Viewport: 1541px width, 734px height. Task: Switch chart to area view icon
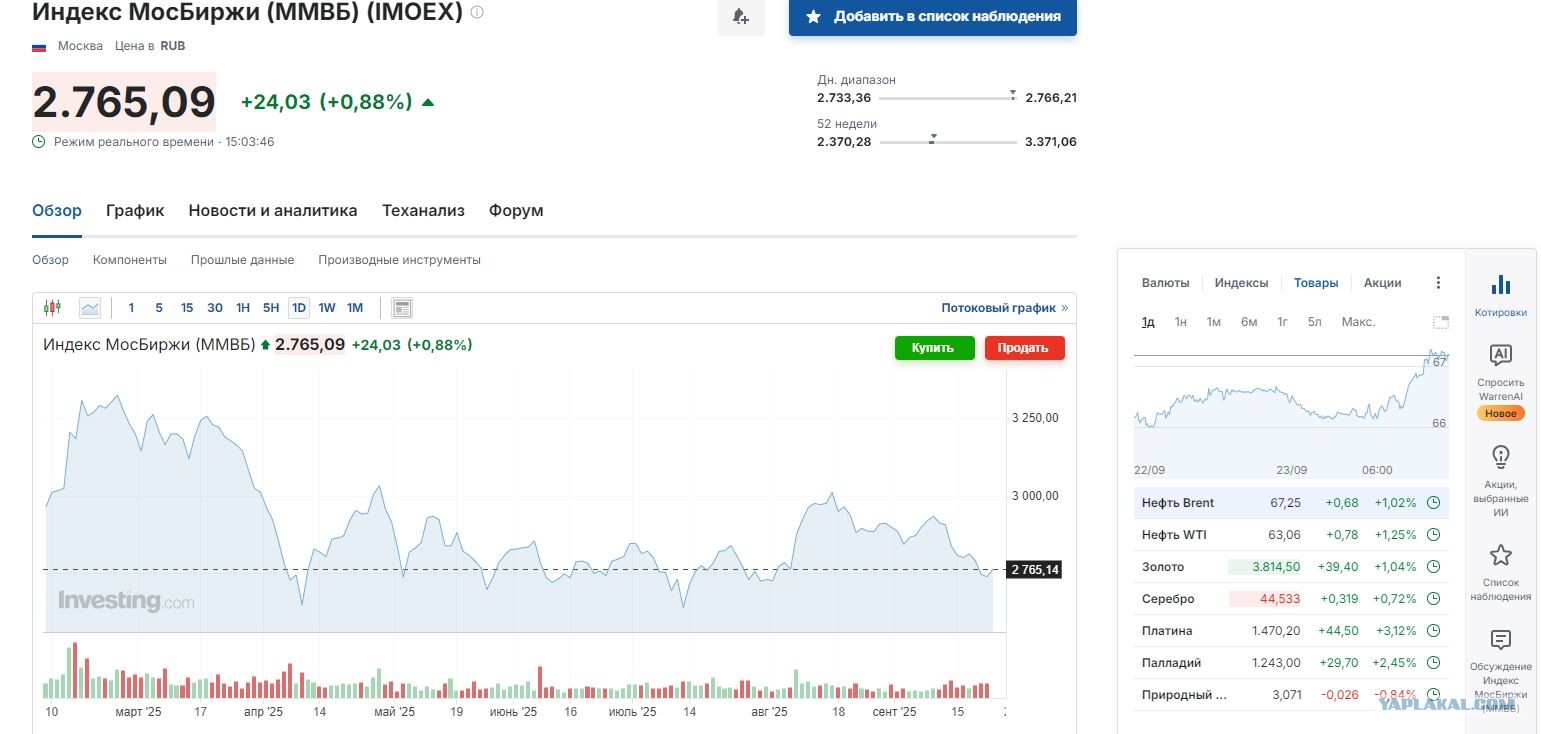tap(90, 308)
